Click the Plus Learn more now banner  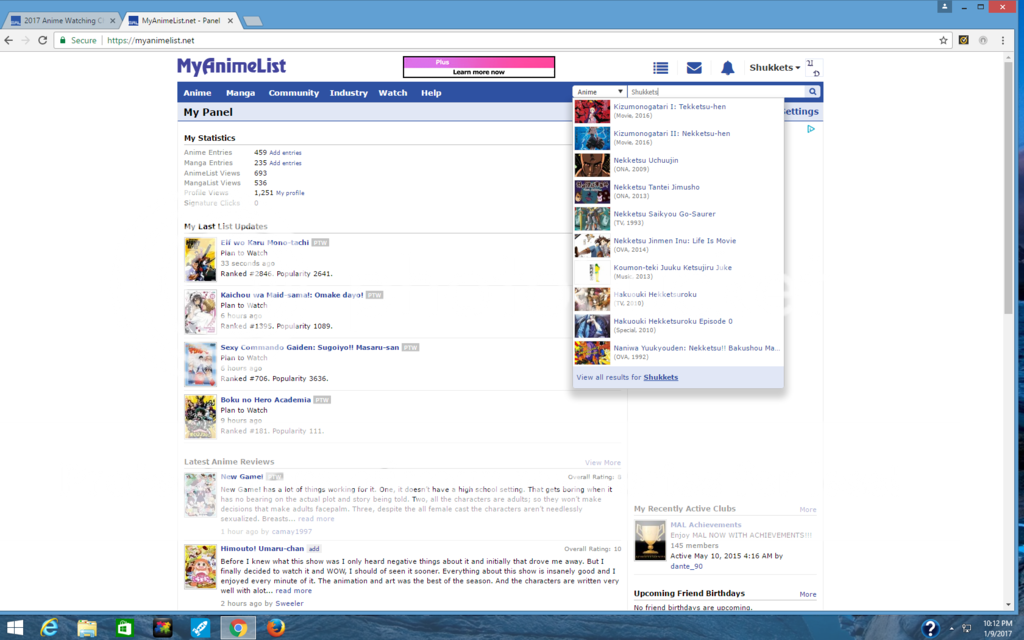click(x=478, y=67)
